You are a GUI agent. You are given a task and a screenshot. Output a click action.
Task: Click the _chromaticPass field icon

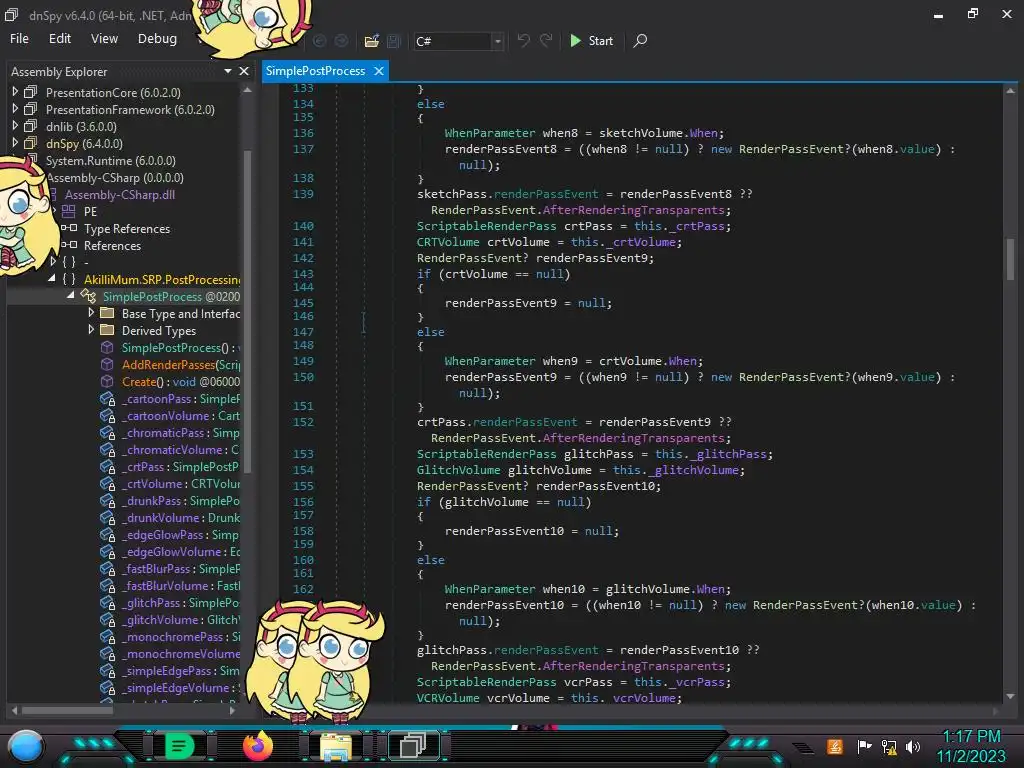pyautogui.click(x=107, y=432)
